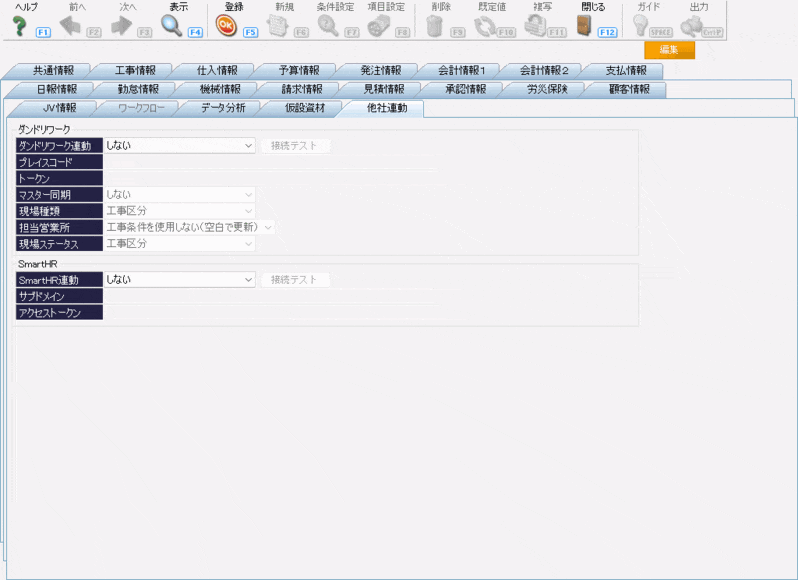Open the 担当営業所 dropdown

tap(189, 227)
